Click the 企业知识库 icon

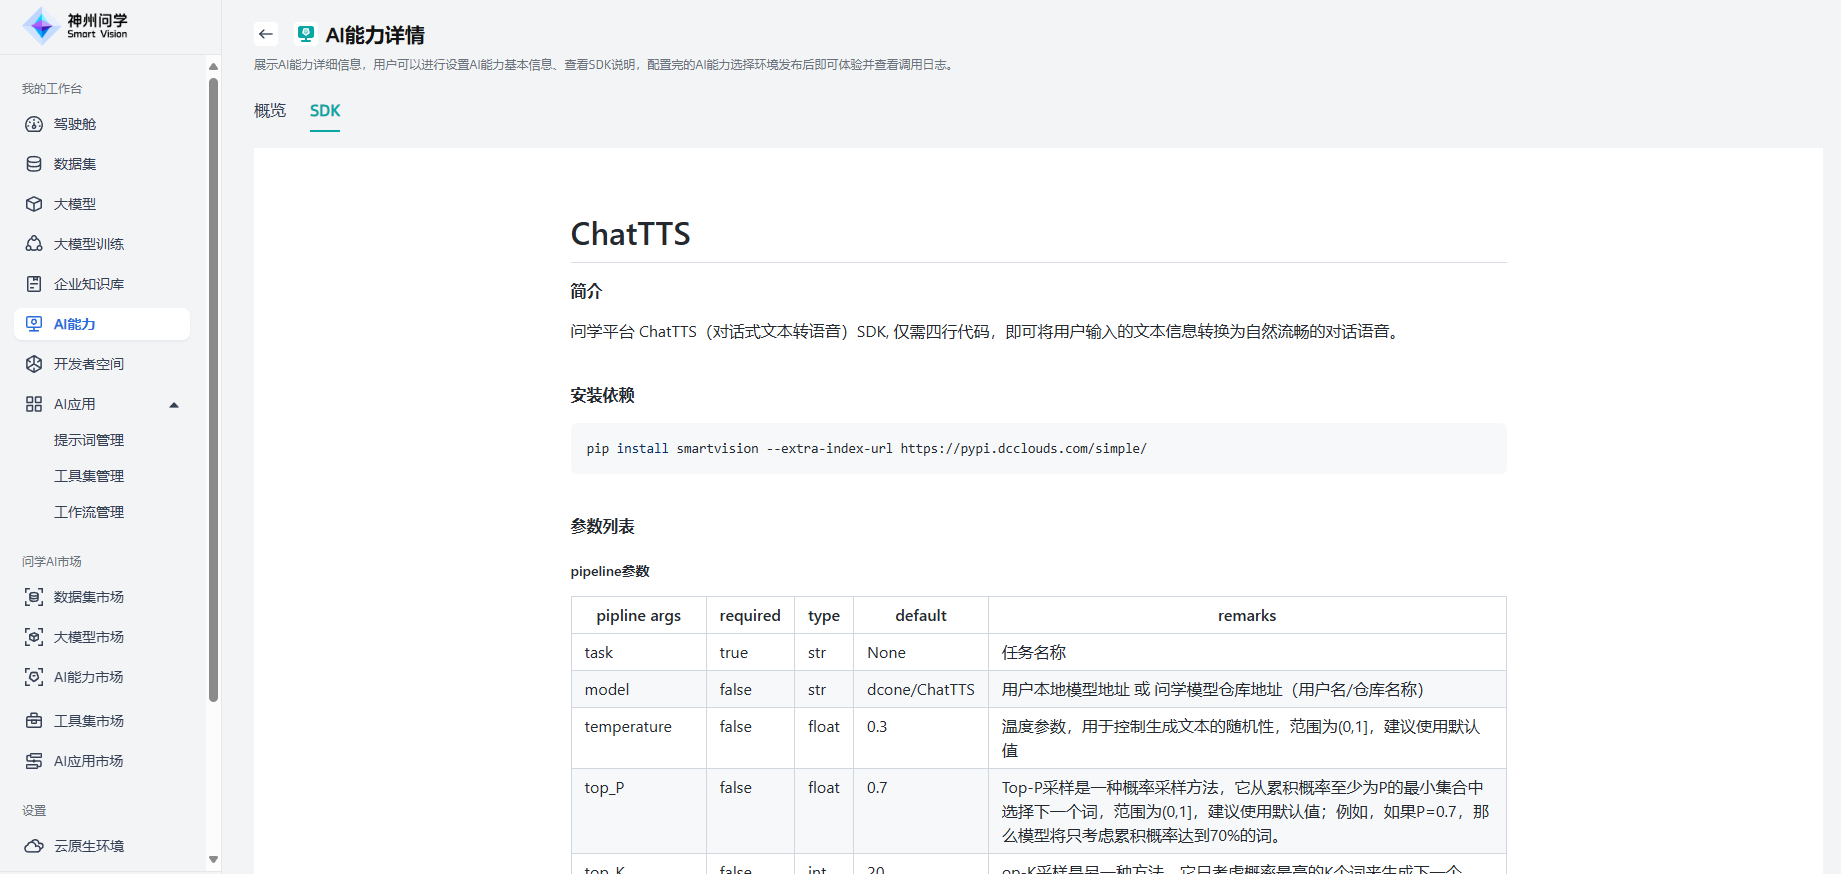34,284
